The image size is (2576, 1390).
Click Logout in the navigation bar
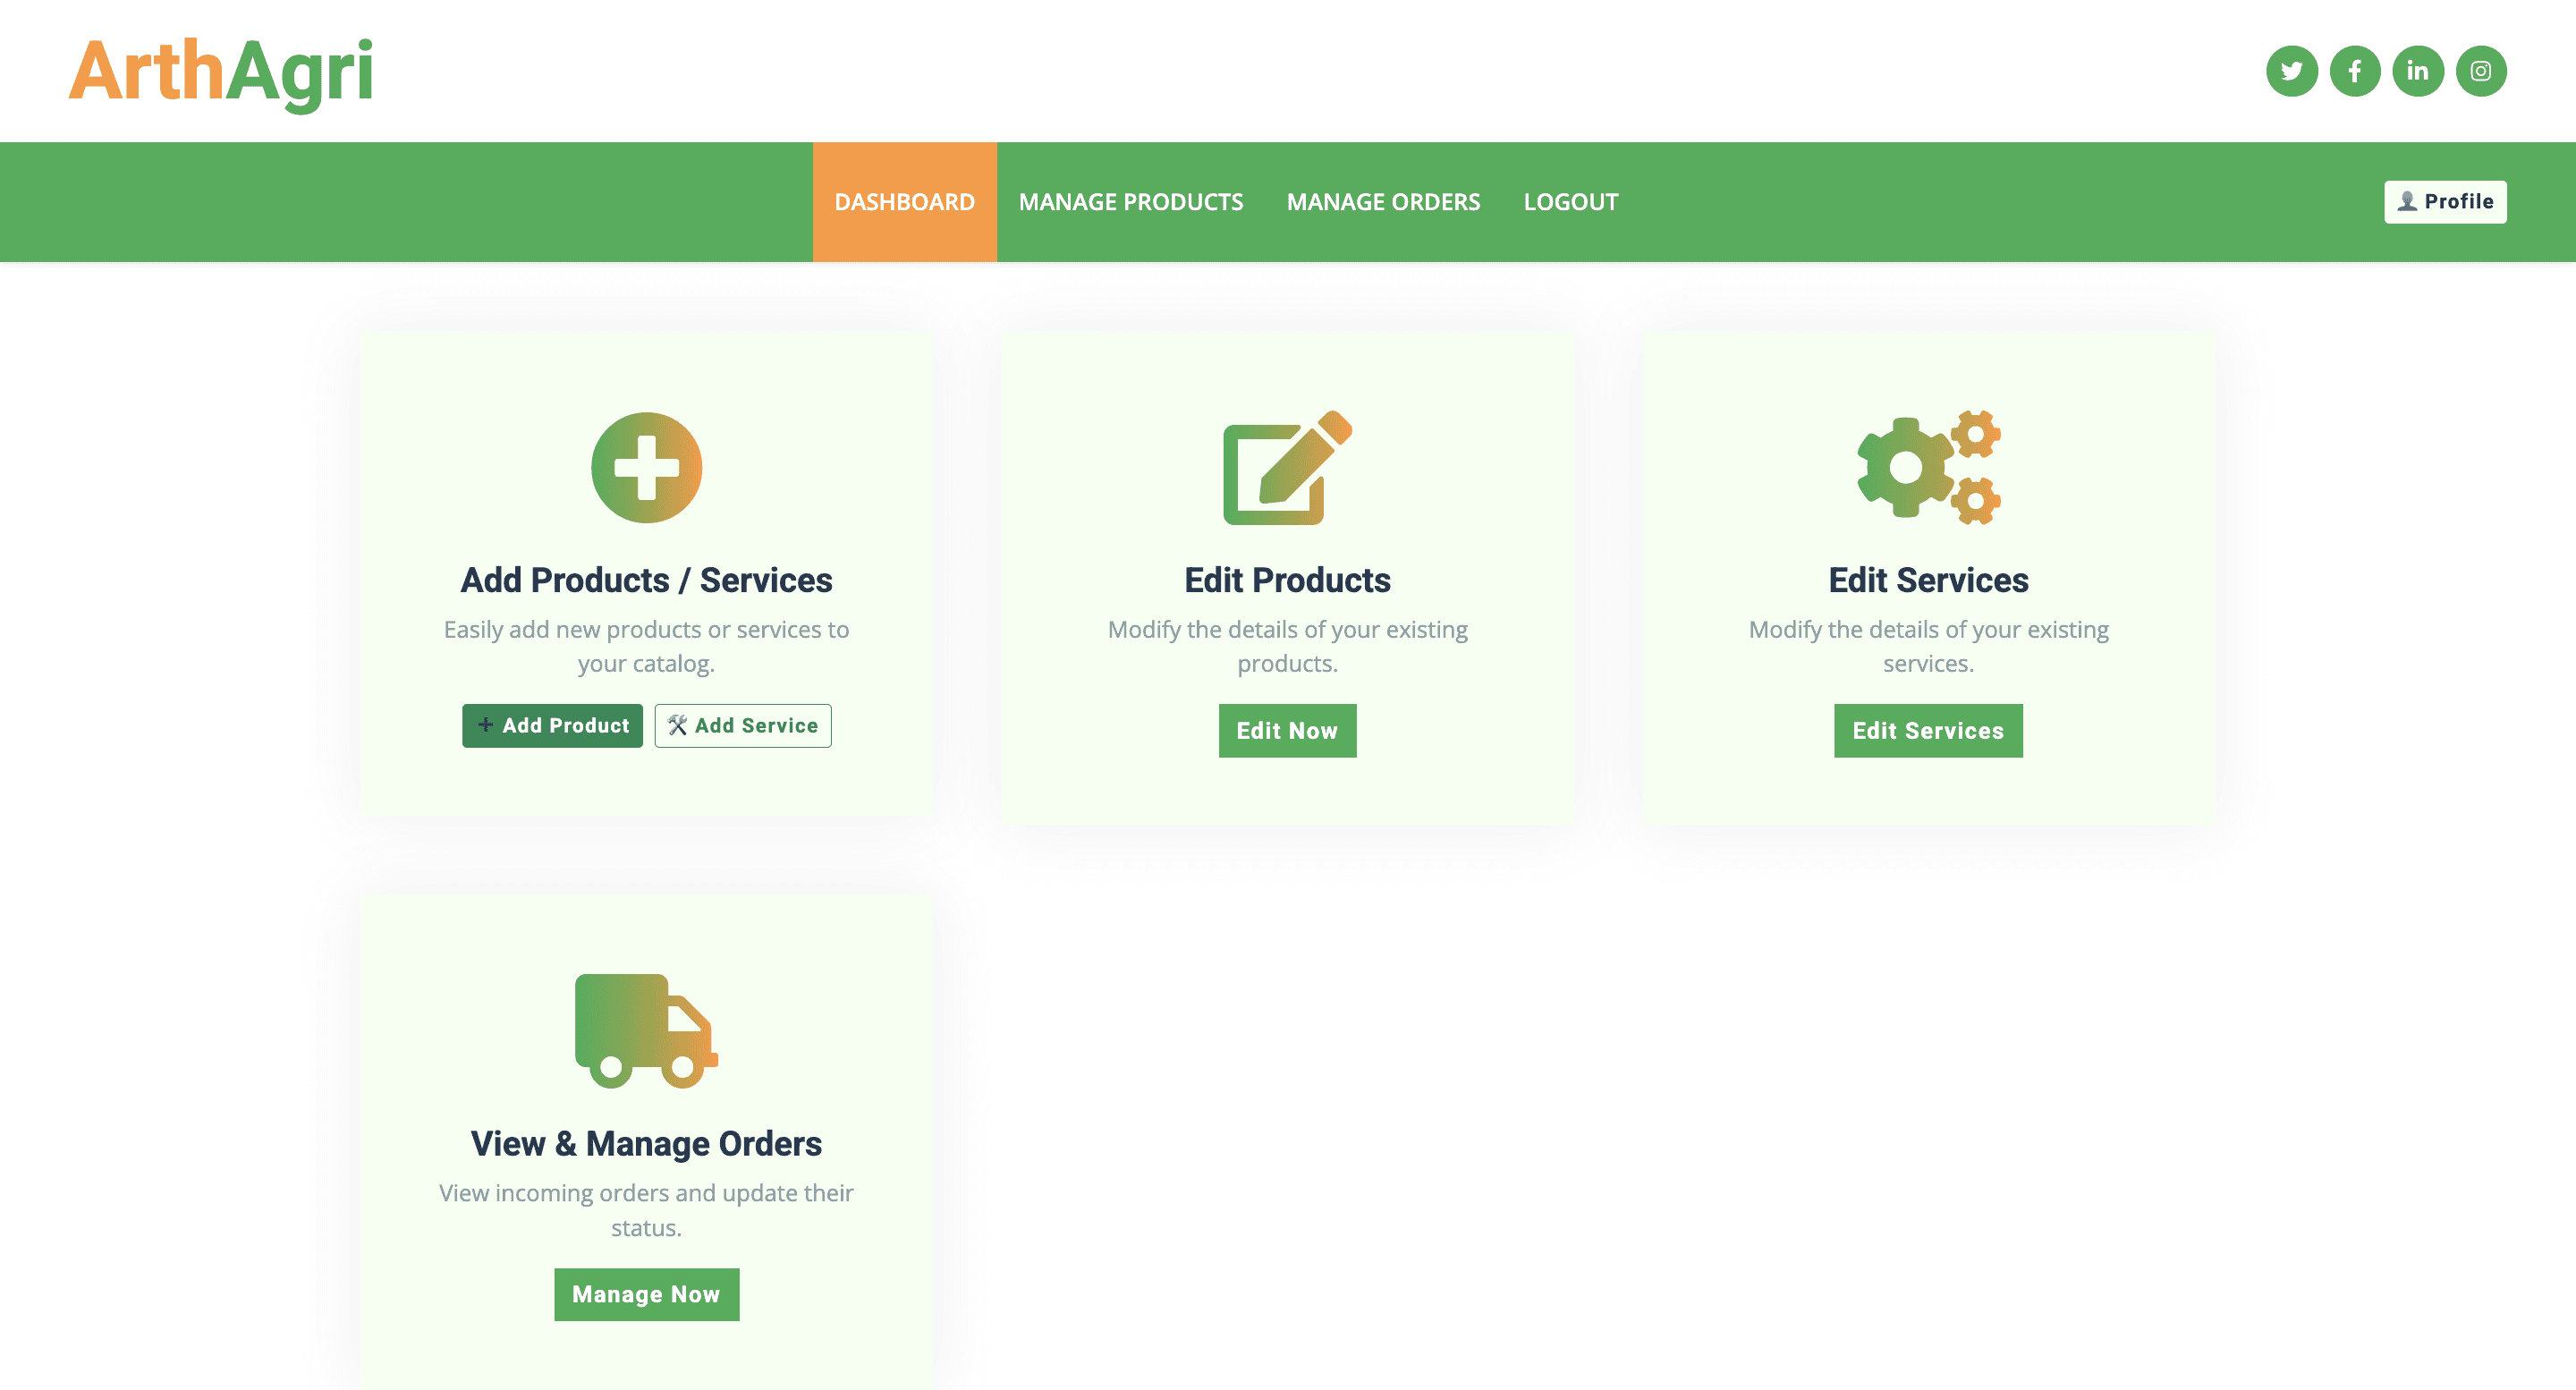click(x=1570, y=202)
